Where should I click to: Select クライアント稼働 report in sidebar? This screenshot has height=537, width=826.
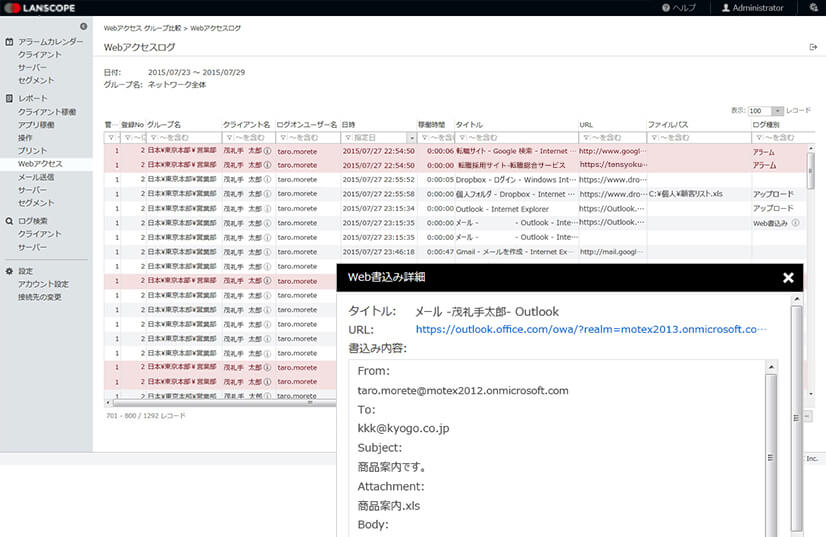pos(47,112)
